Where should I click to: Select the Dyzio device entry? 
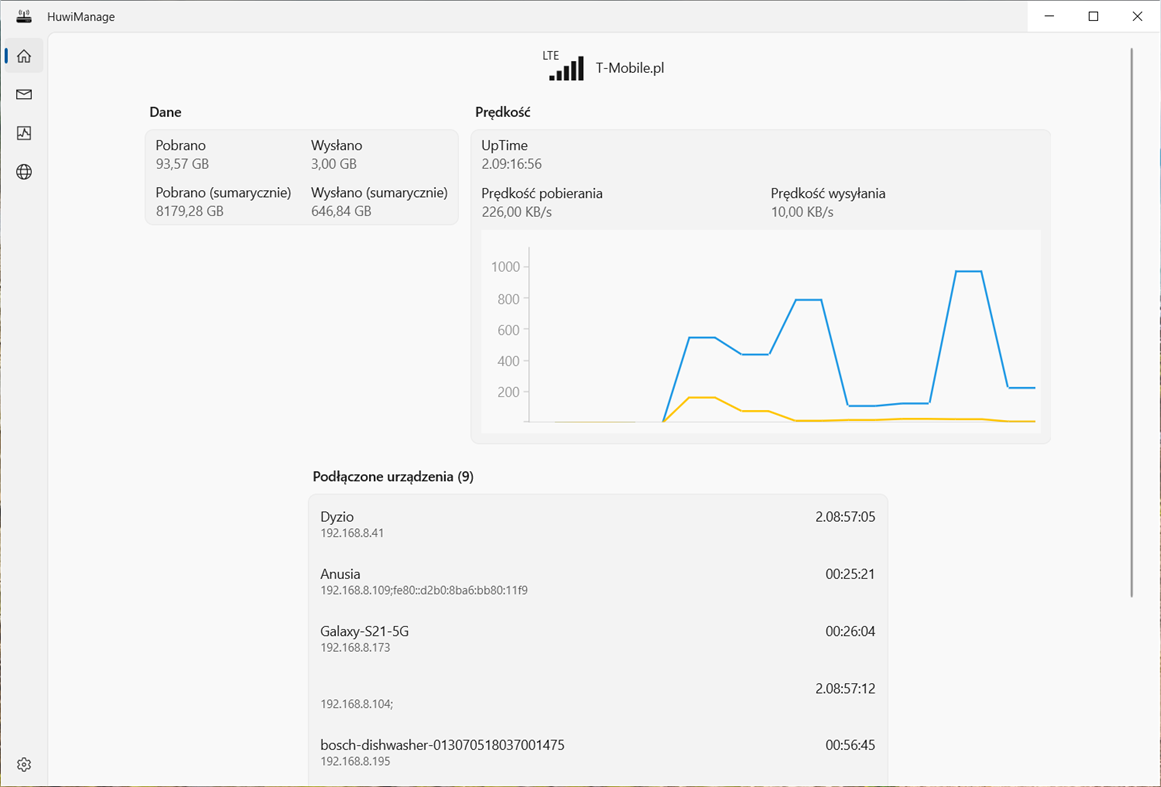pyautogui.click(x=595, y=523)
